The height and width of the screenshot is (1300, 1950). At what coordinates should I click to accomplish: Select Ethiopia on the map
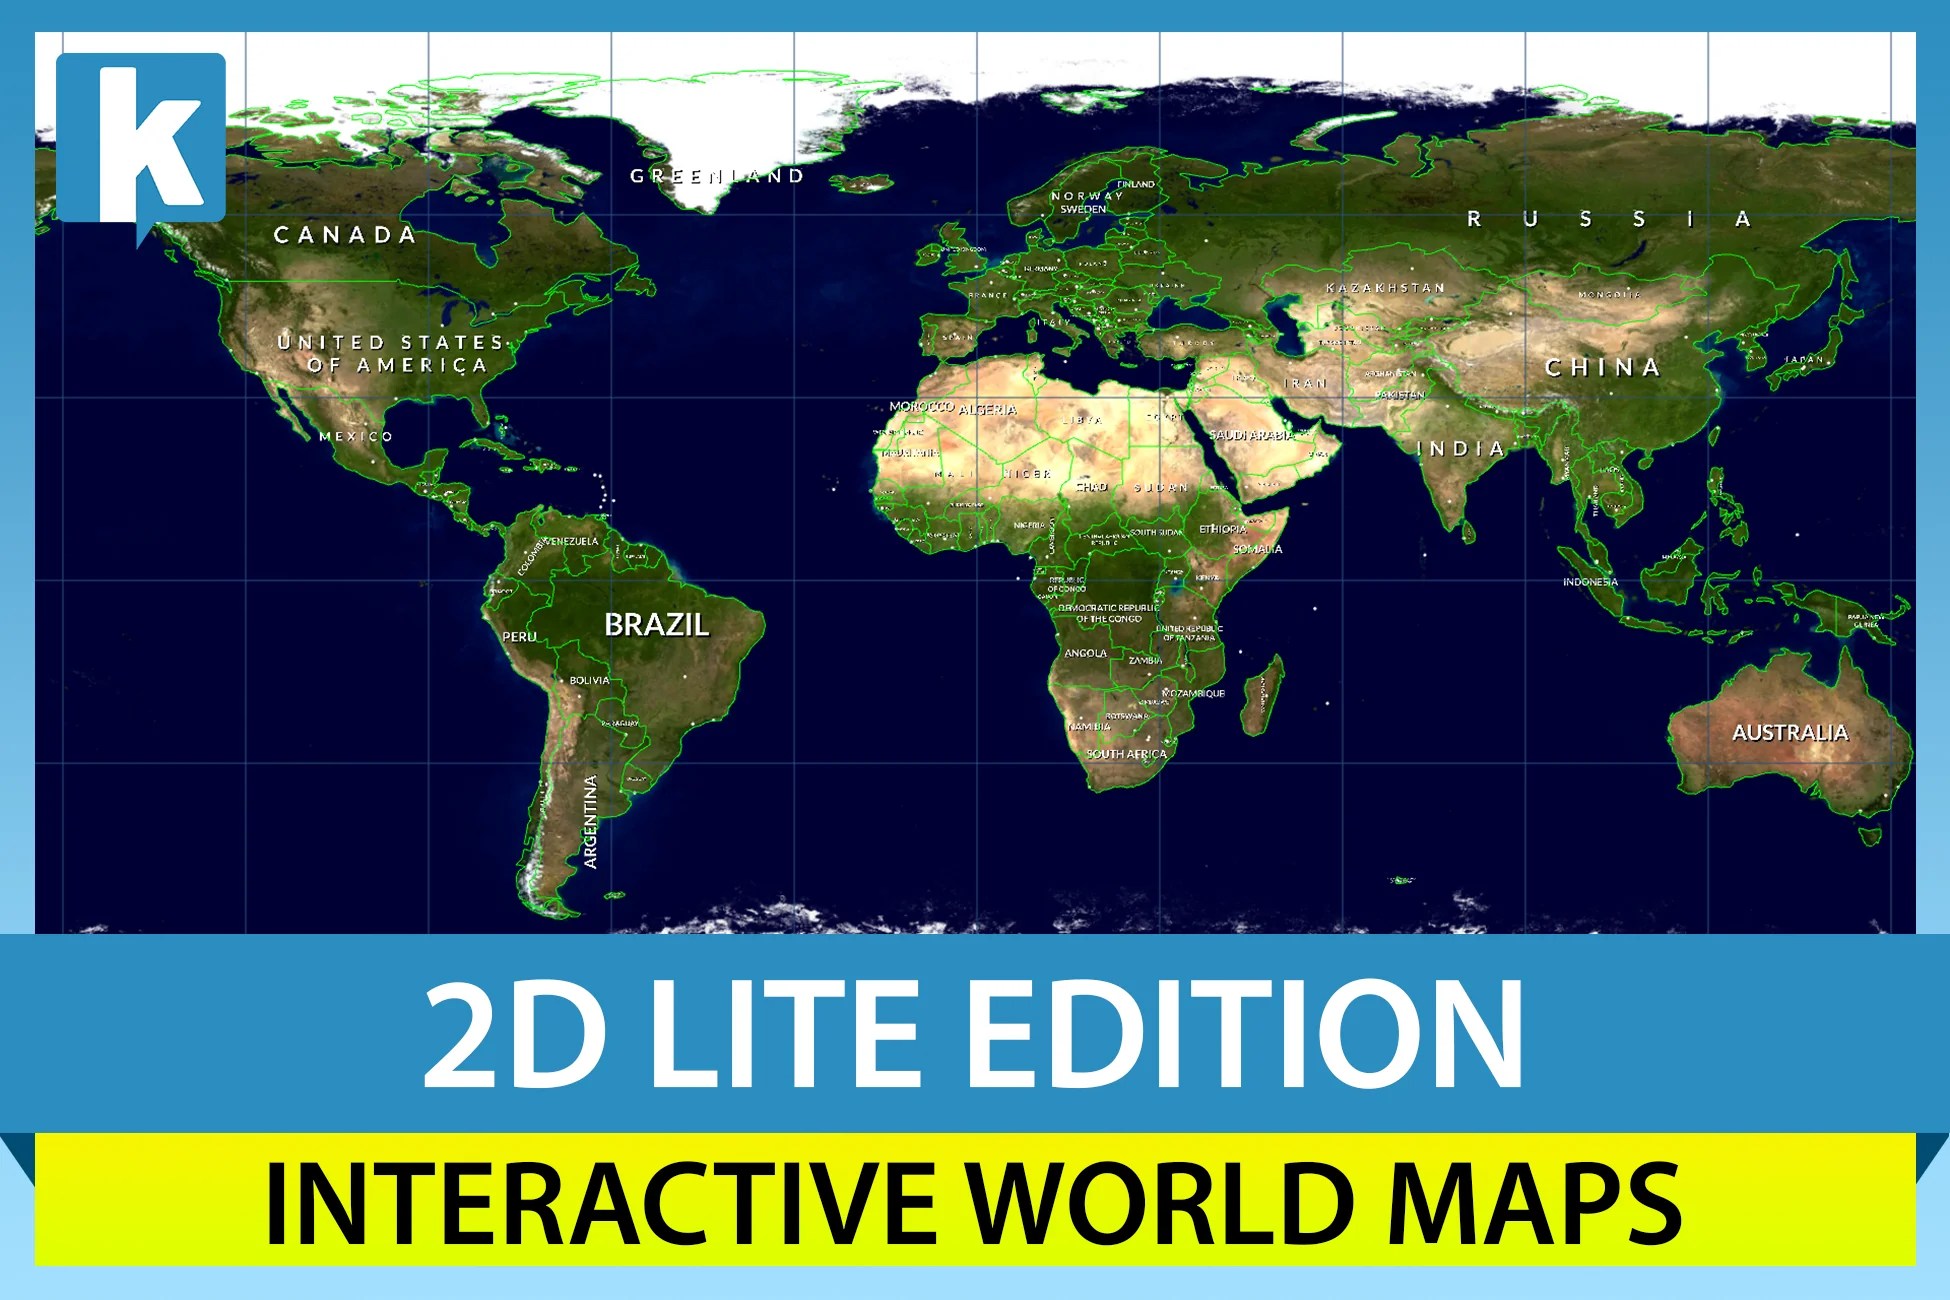[x=1222, y=529]
